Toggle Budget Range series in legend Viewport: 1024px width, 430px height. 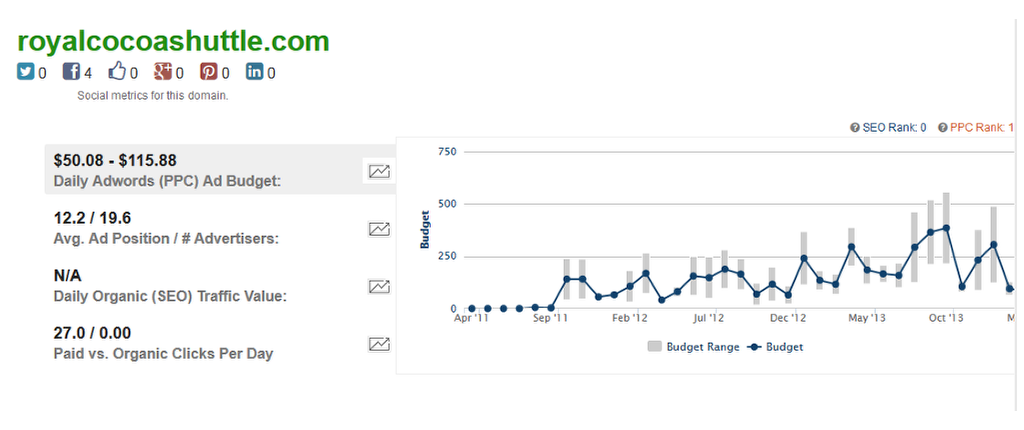(x=694, y=347)
